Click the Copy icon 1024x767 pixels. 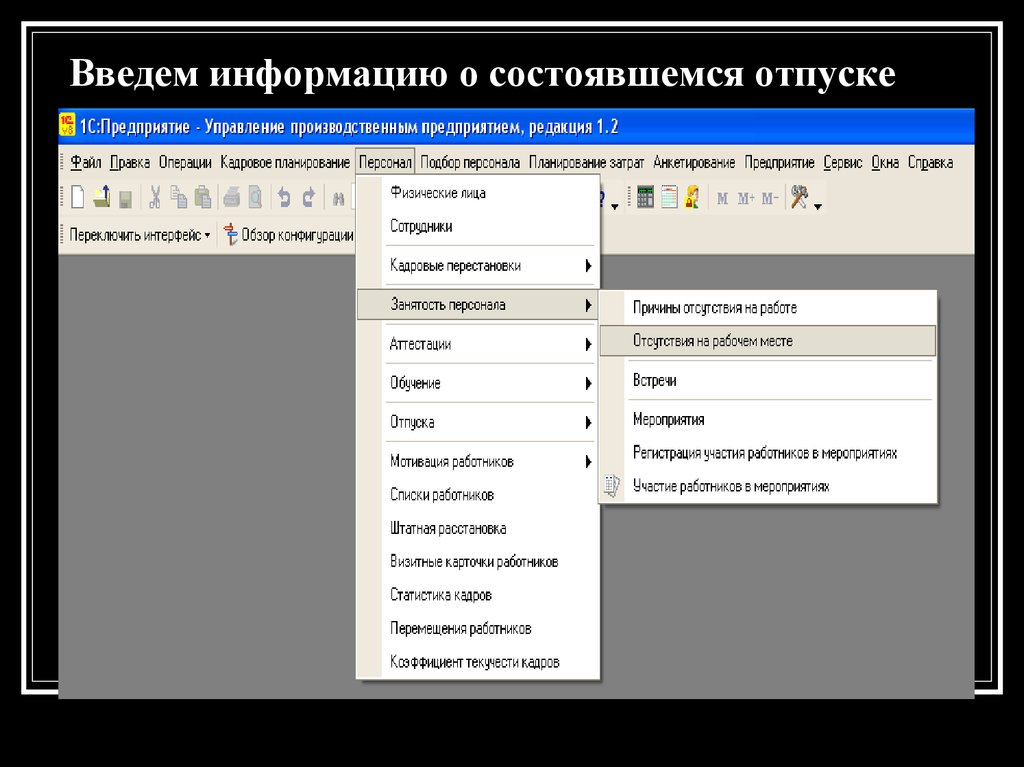click(x=178, y=197)
